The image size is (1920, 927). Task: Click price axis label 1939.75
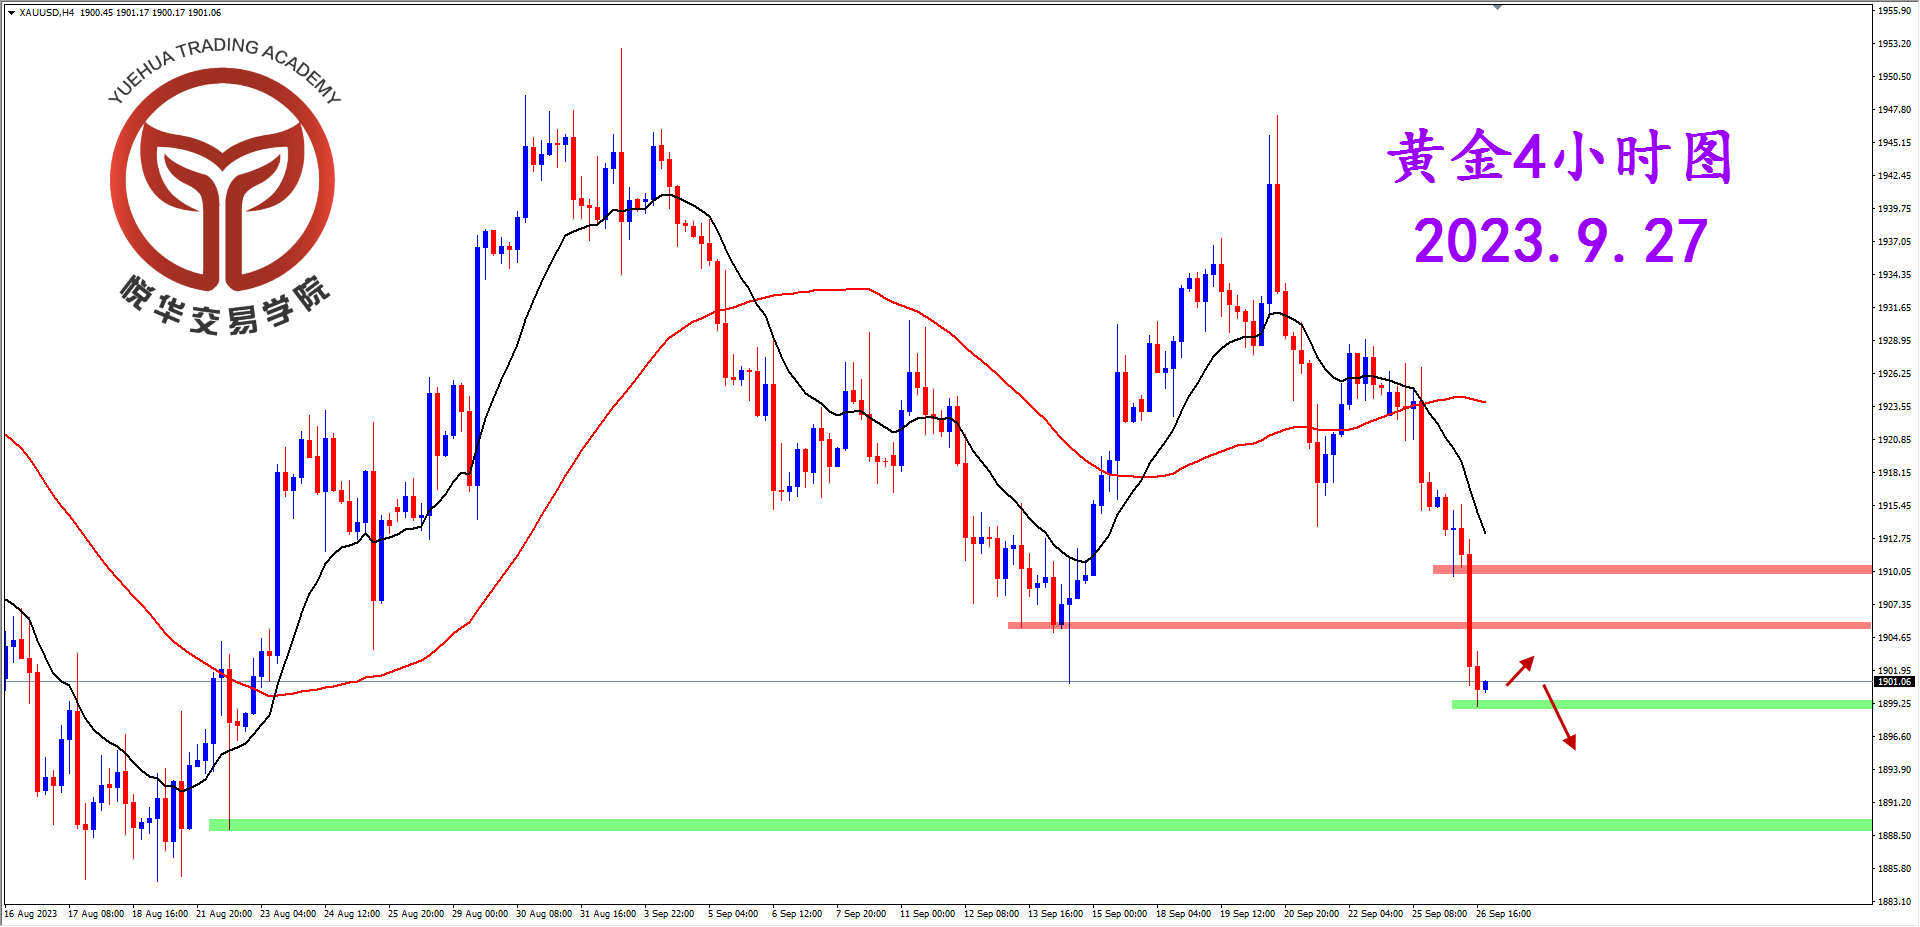point(1894,209)
